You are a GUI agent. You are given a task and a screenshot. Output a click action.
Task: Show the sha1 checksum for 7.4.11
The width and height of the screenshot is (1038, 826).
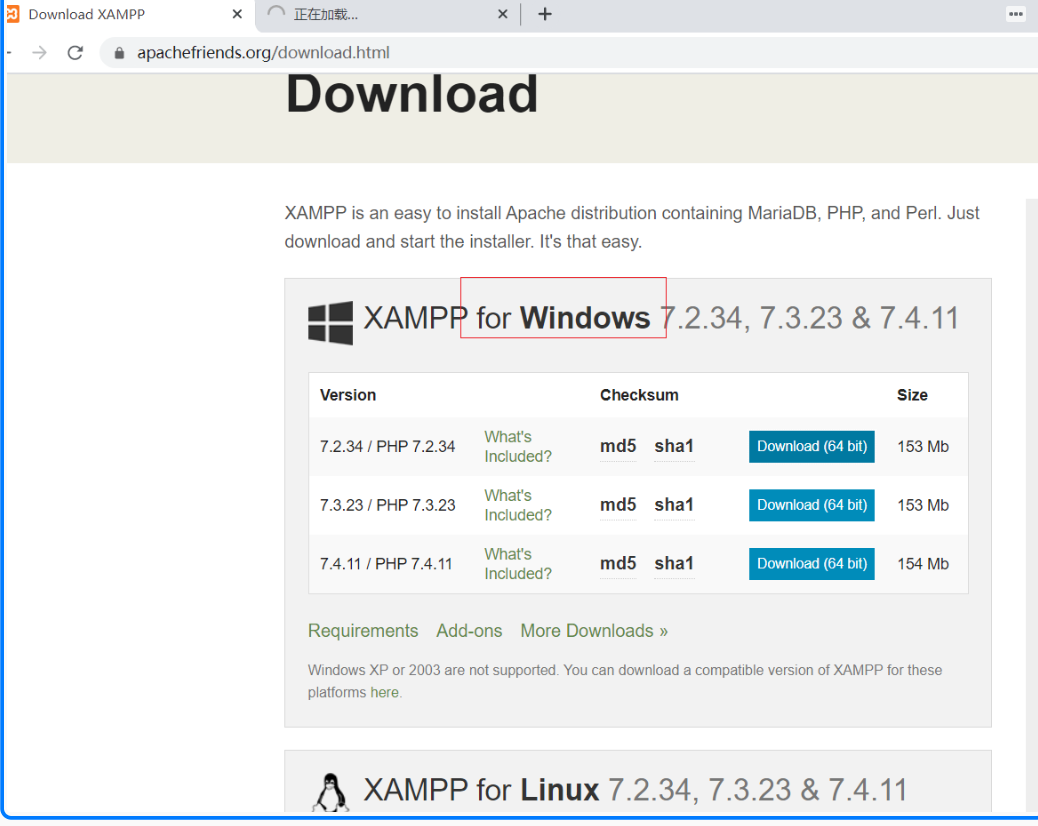click(x=674, y=564)
